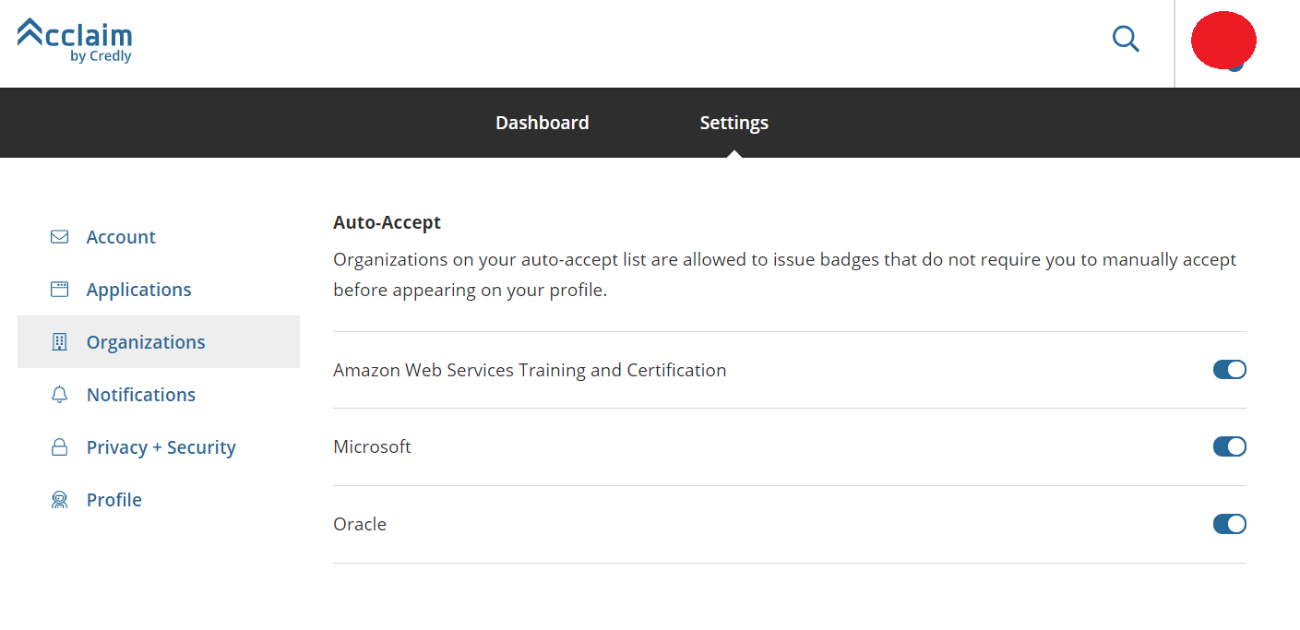
Task: Go to Profile settings
Action: (x=114, y=500)
